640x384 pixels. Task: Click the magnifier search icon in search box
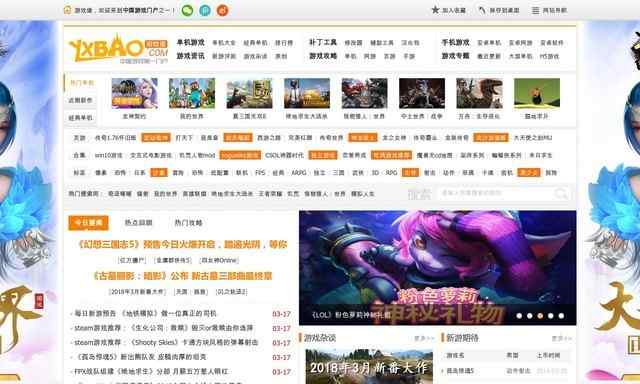click(x=561, y=193)
